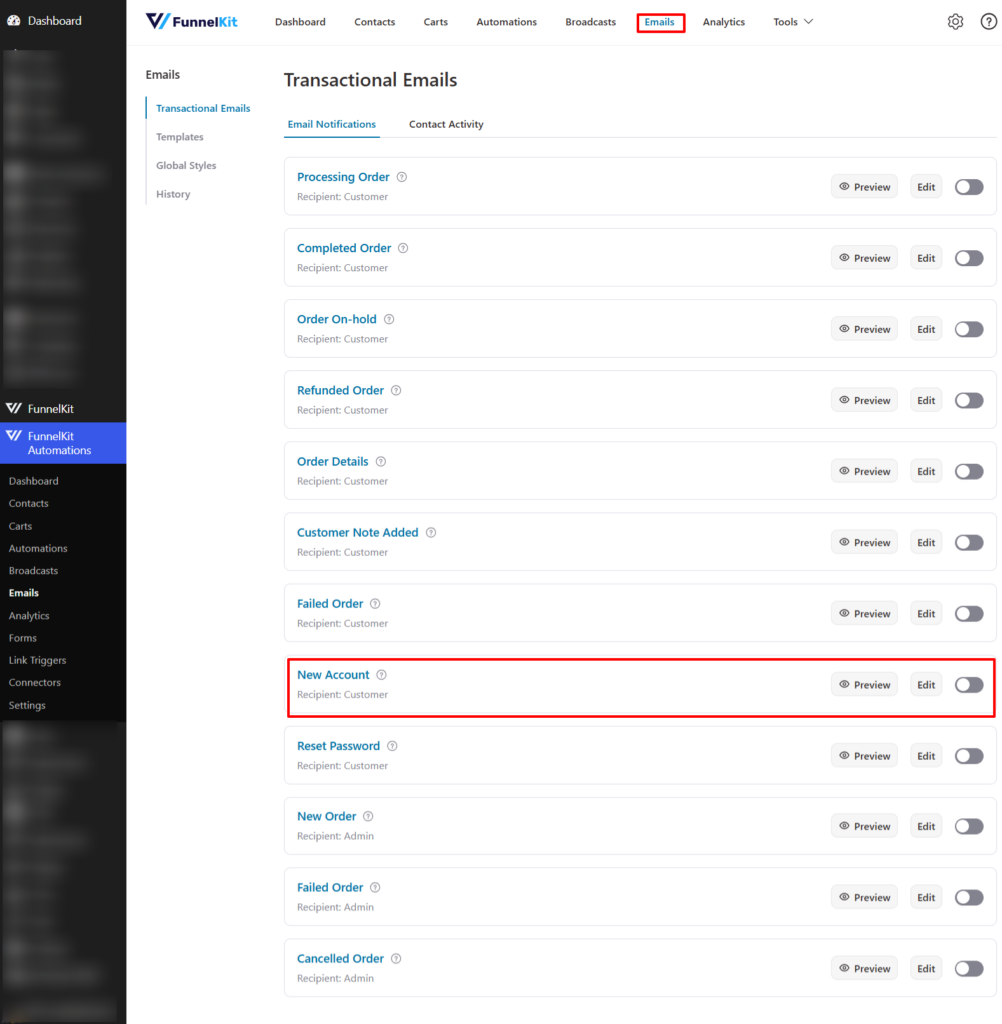Open Analytics in WordPress sidebar submenu
The image size is (1002, 1024).
click(x=29, y=616)
